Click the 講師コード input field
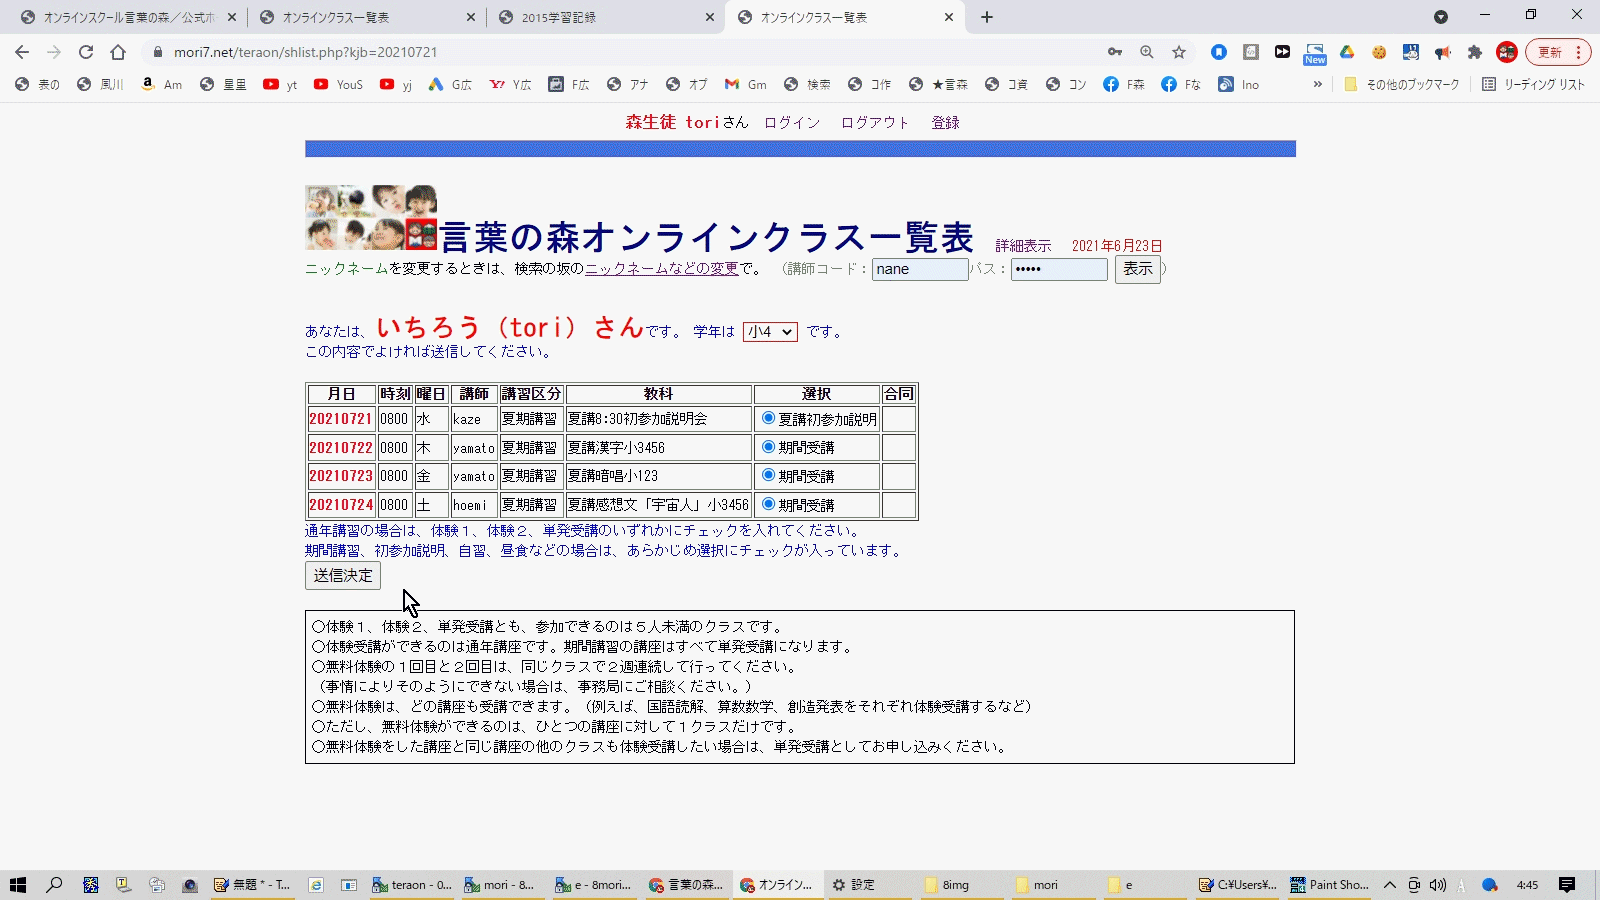 [919, 269]
